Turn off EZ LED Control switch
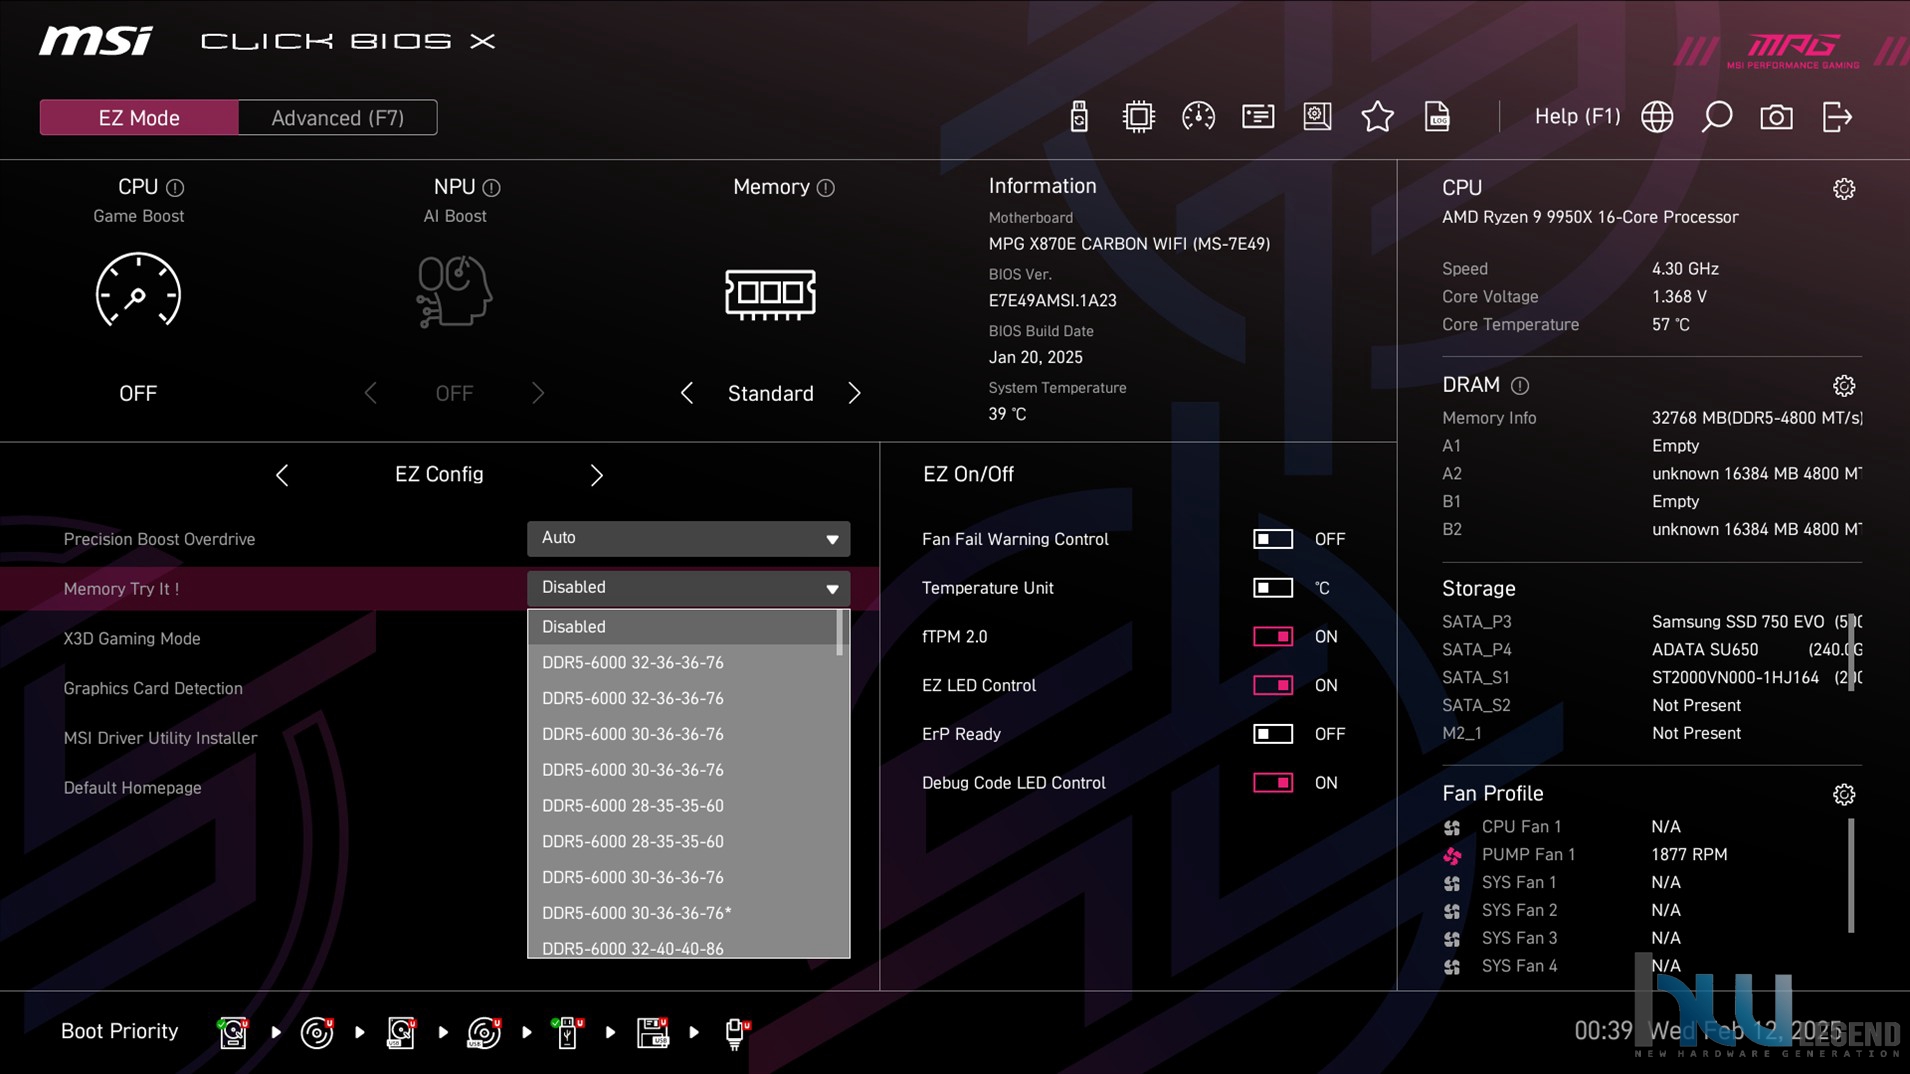The height and width of the screenshot is (1074, 1910). [1273, 686]
